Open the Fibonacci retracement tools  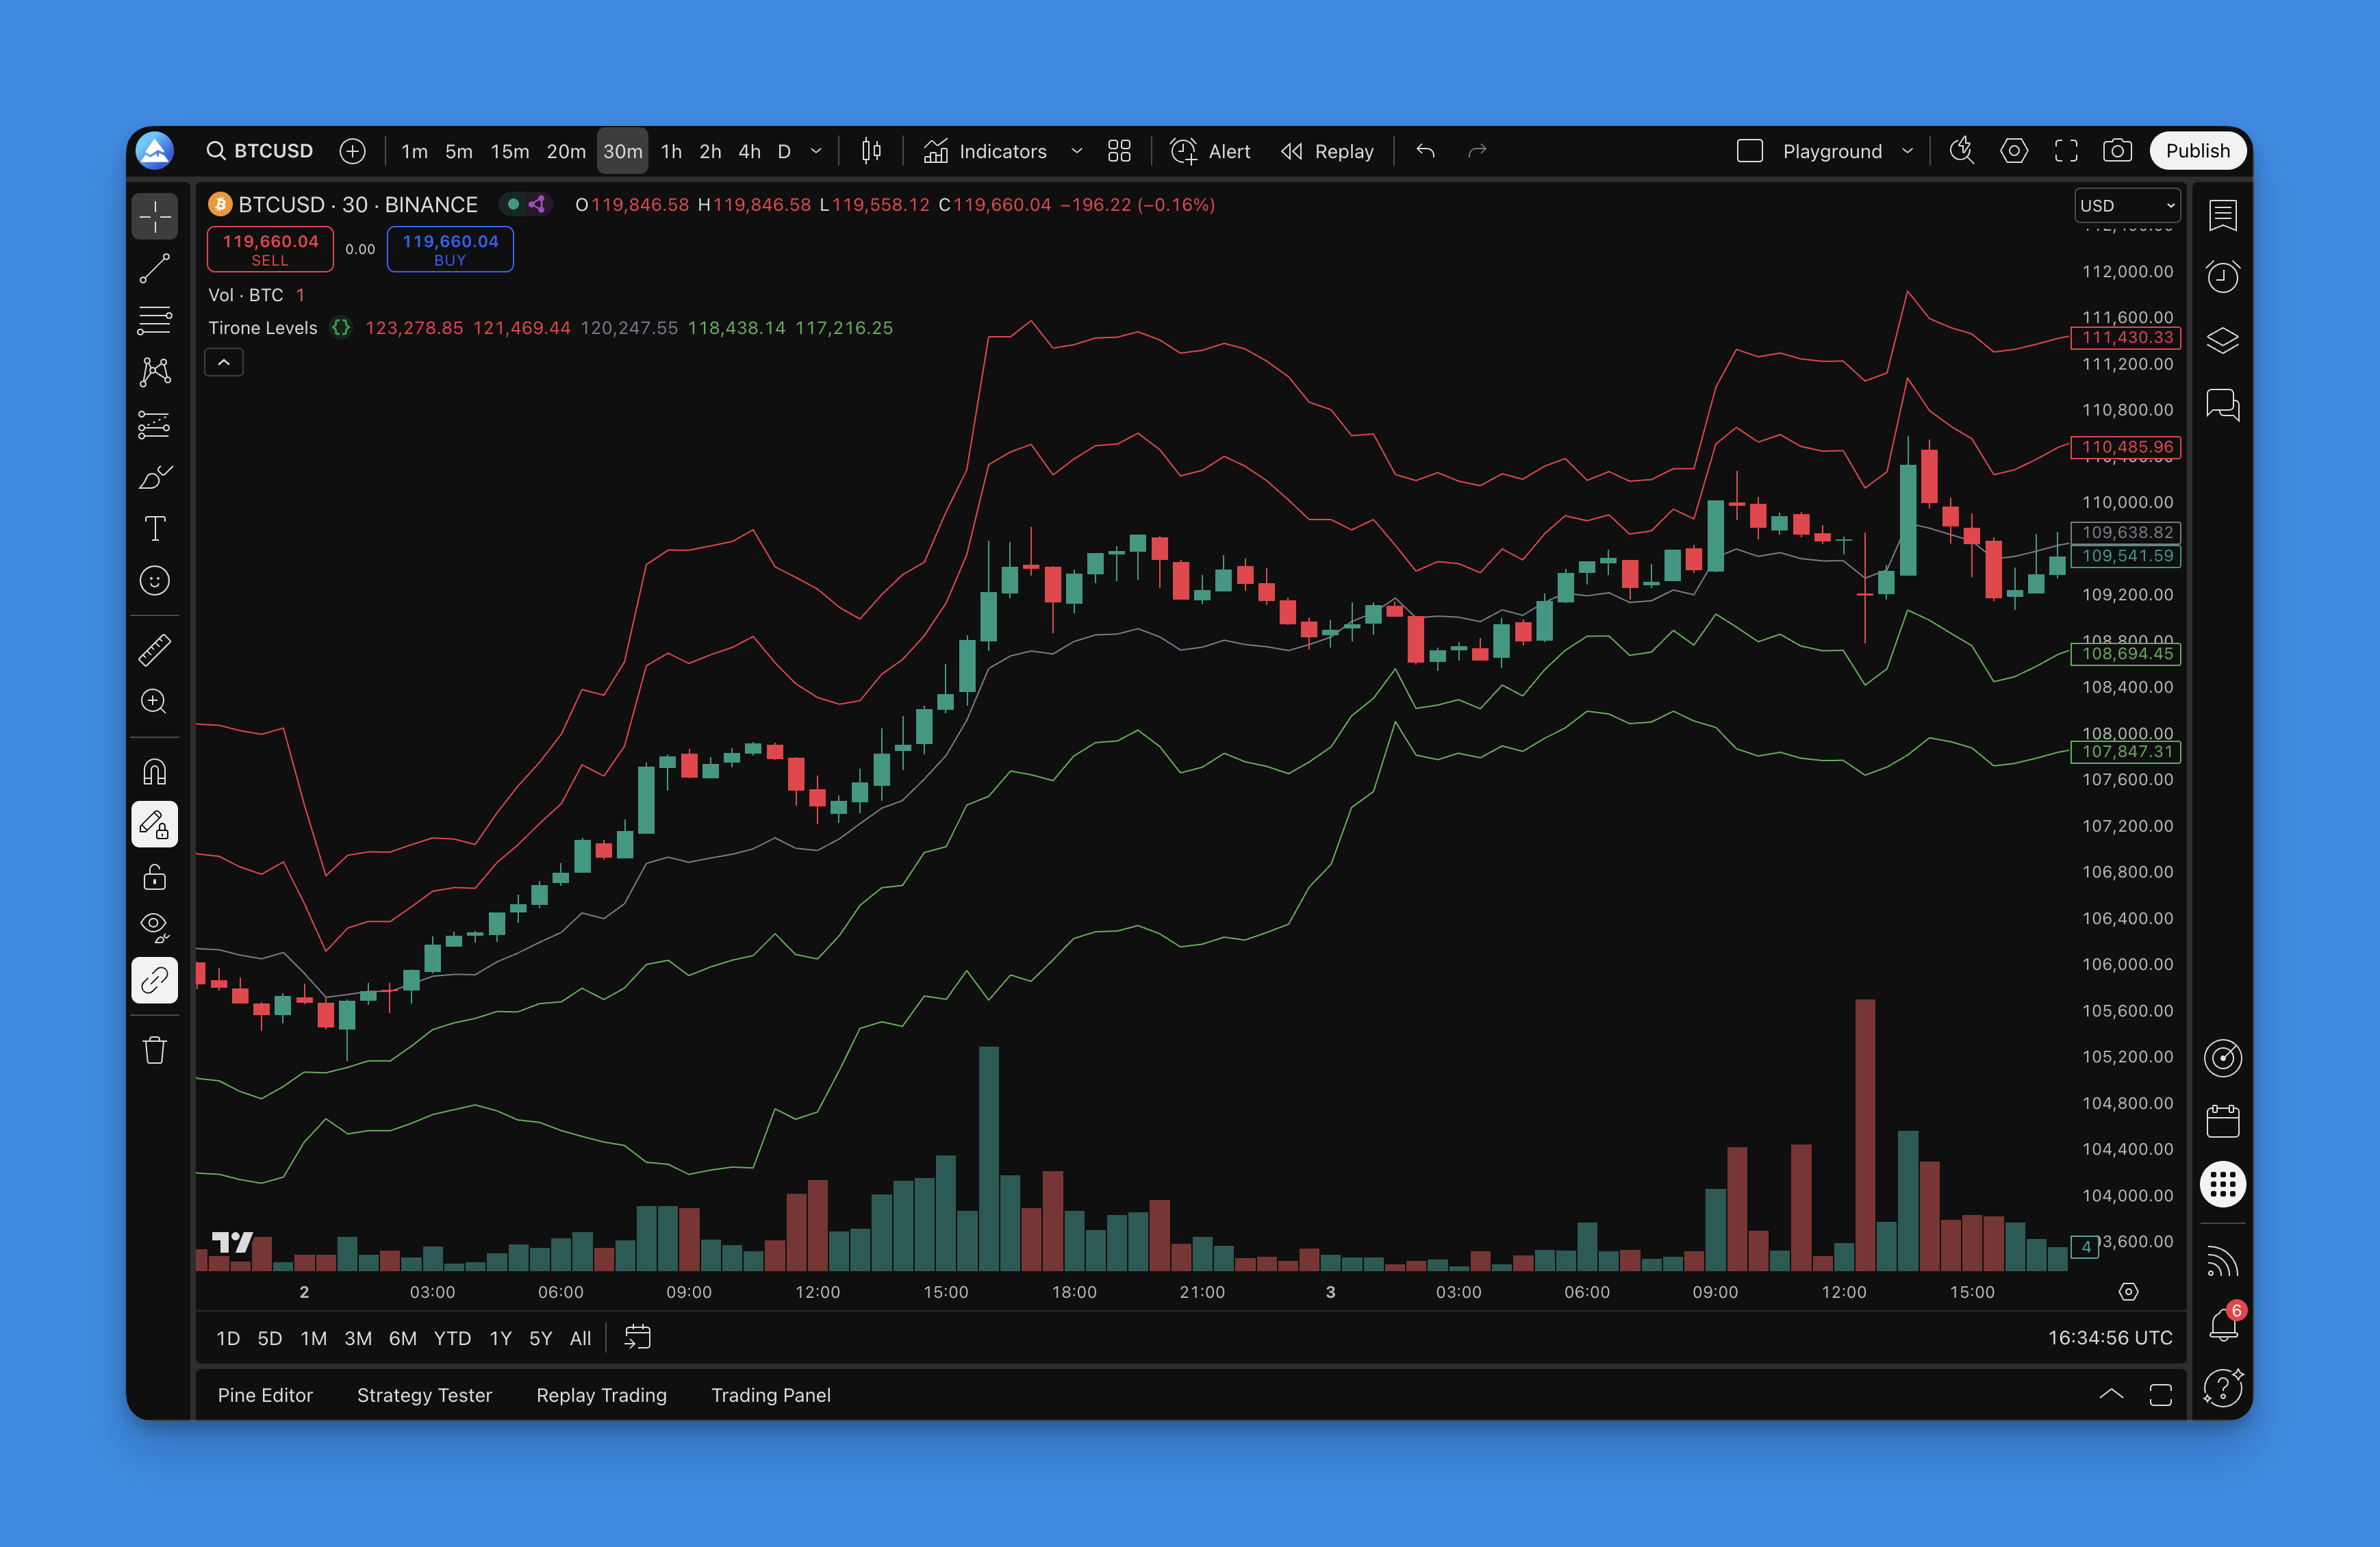pos(154,320)
